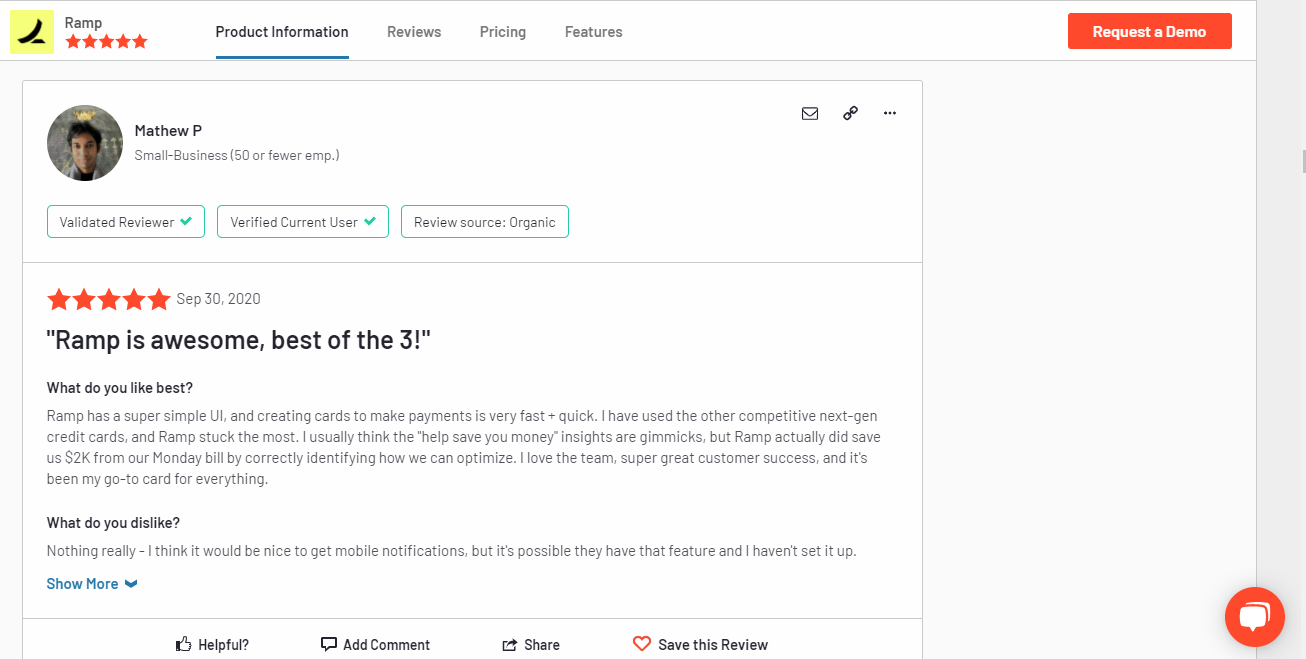Viewport: 1306px width, 659px height.
Task: Click the thumbs-up Helpful icon
Action: pyautogui.click(x=184, y=644)
